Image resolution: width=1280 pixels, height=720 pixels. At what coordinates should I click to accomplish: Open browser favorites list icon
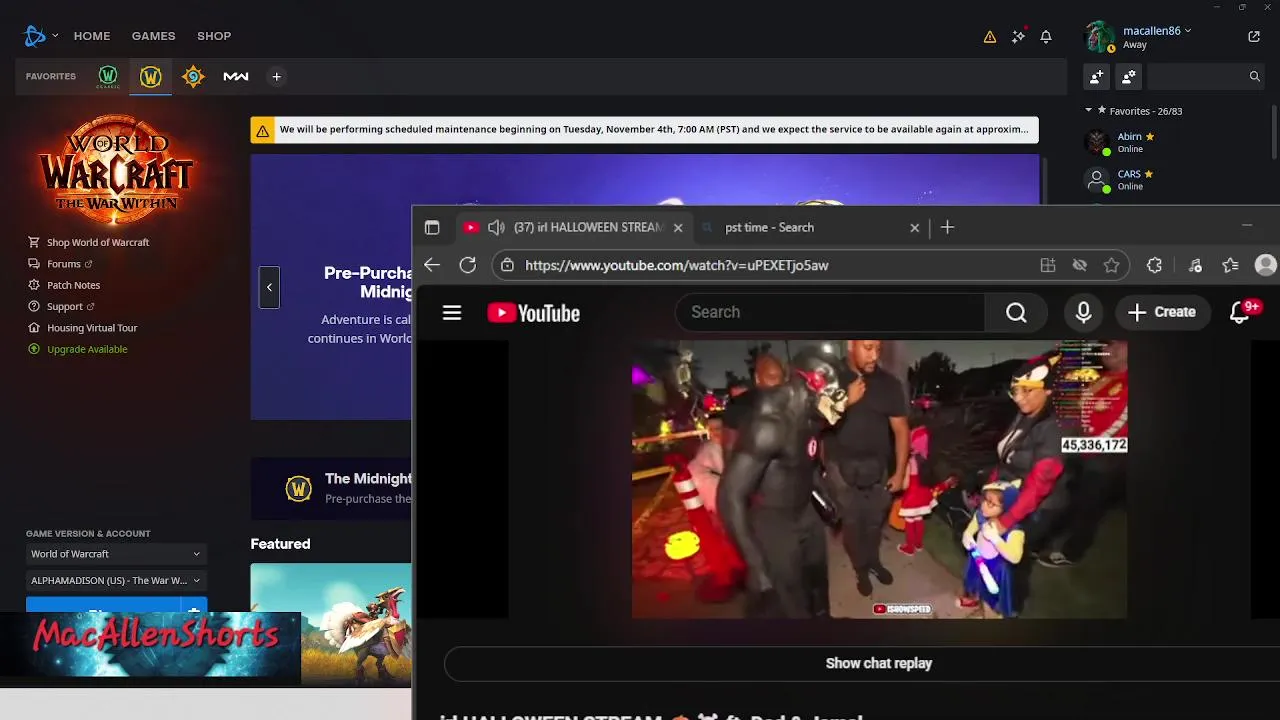1230,265
